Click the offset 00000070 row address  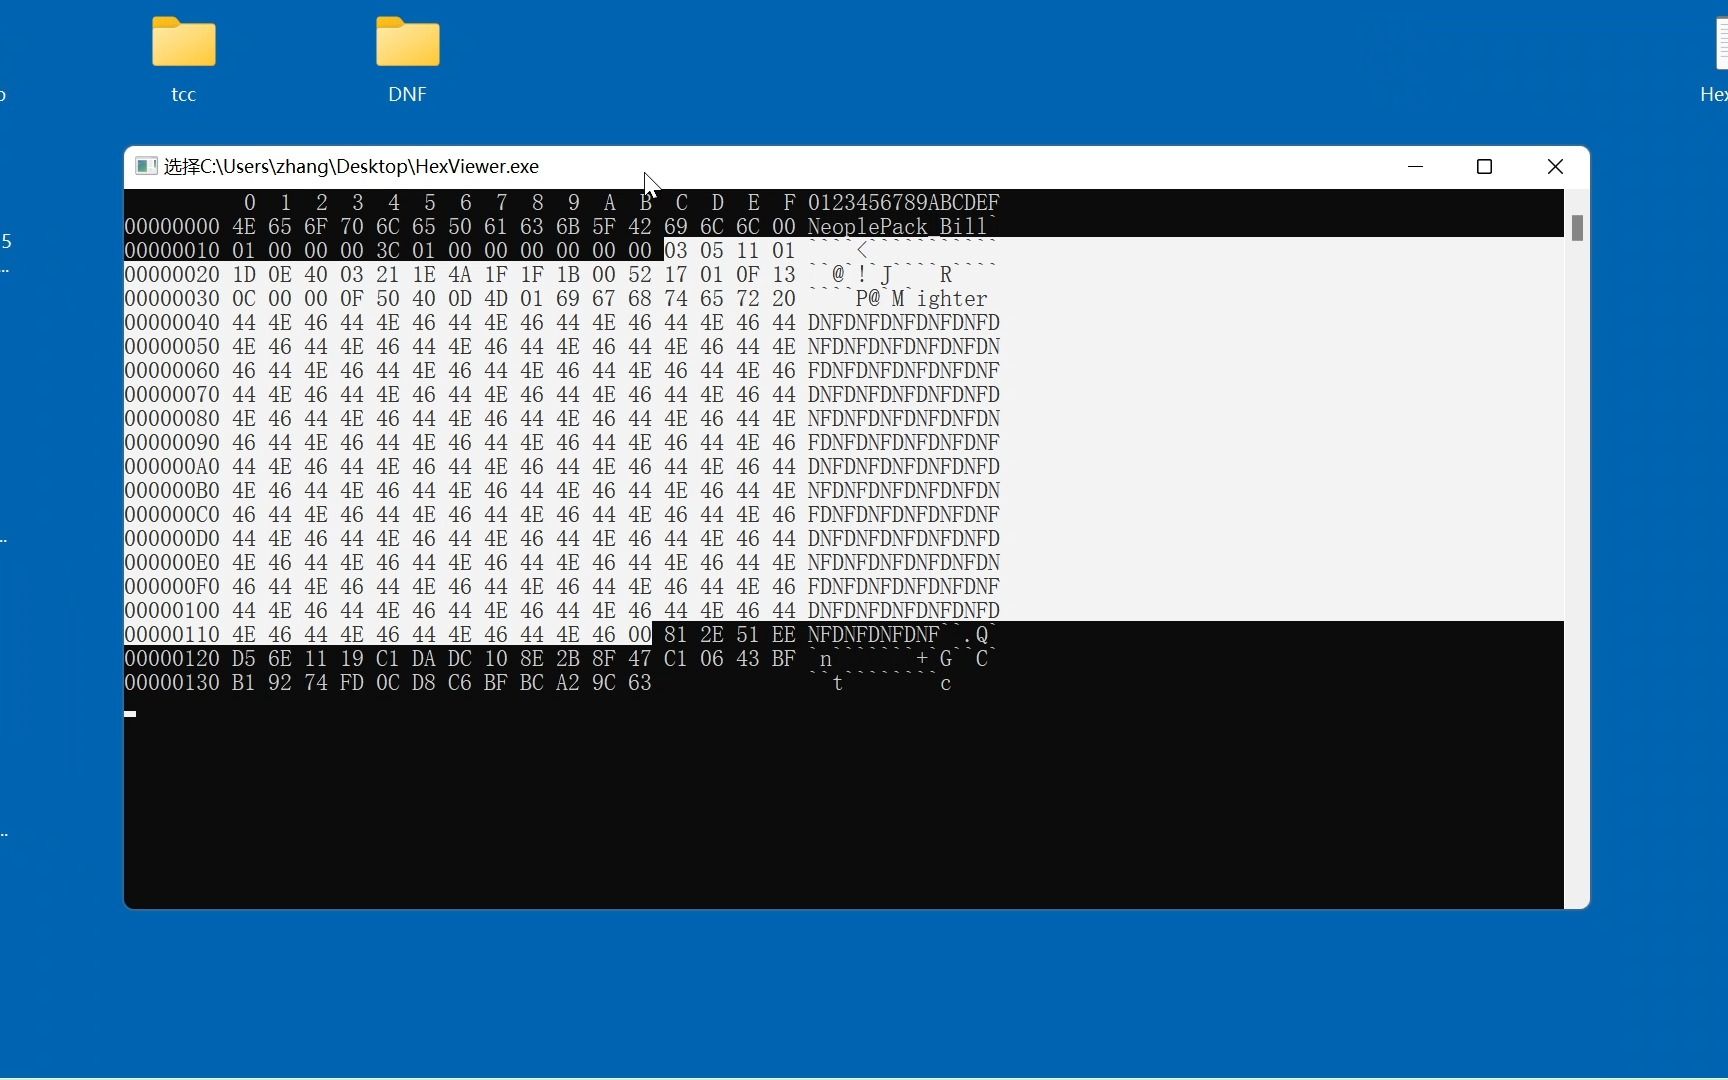point(172,395)
